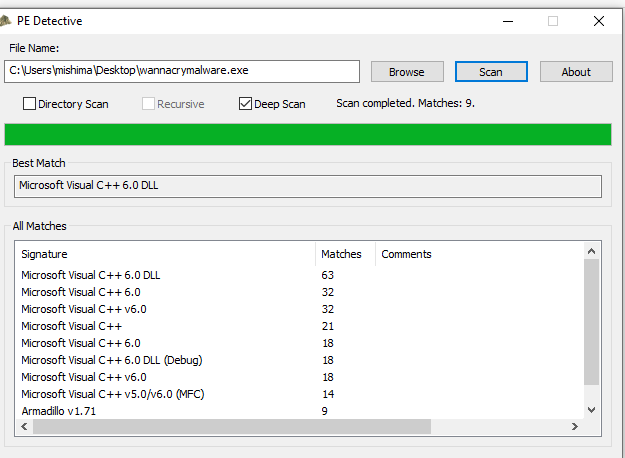Image resolution: width=625 pixels, height=458 pixels.
Task: Select the Microsoft Visual C++ 6.0 DLL (Debug) row
Action: click(299, 360)
